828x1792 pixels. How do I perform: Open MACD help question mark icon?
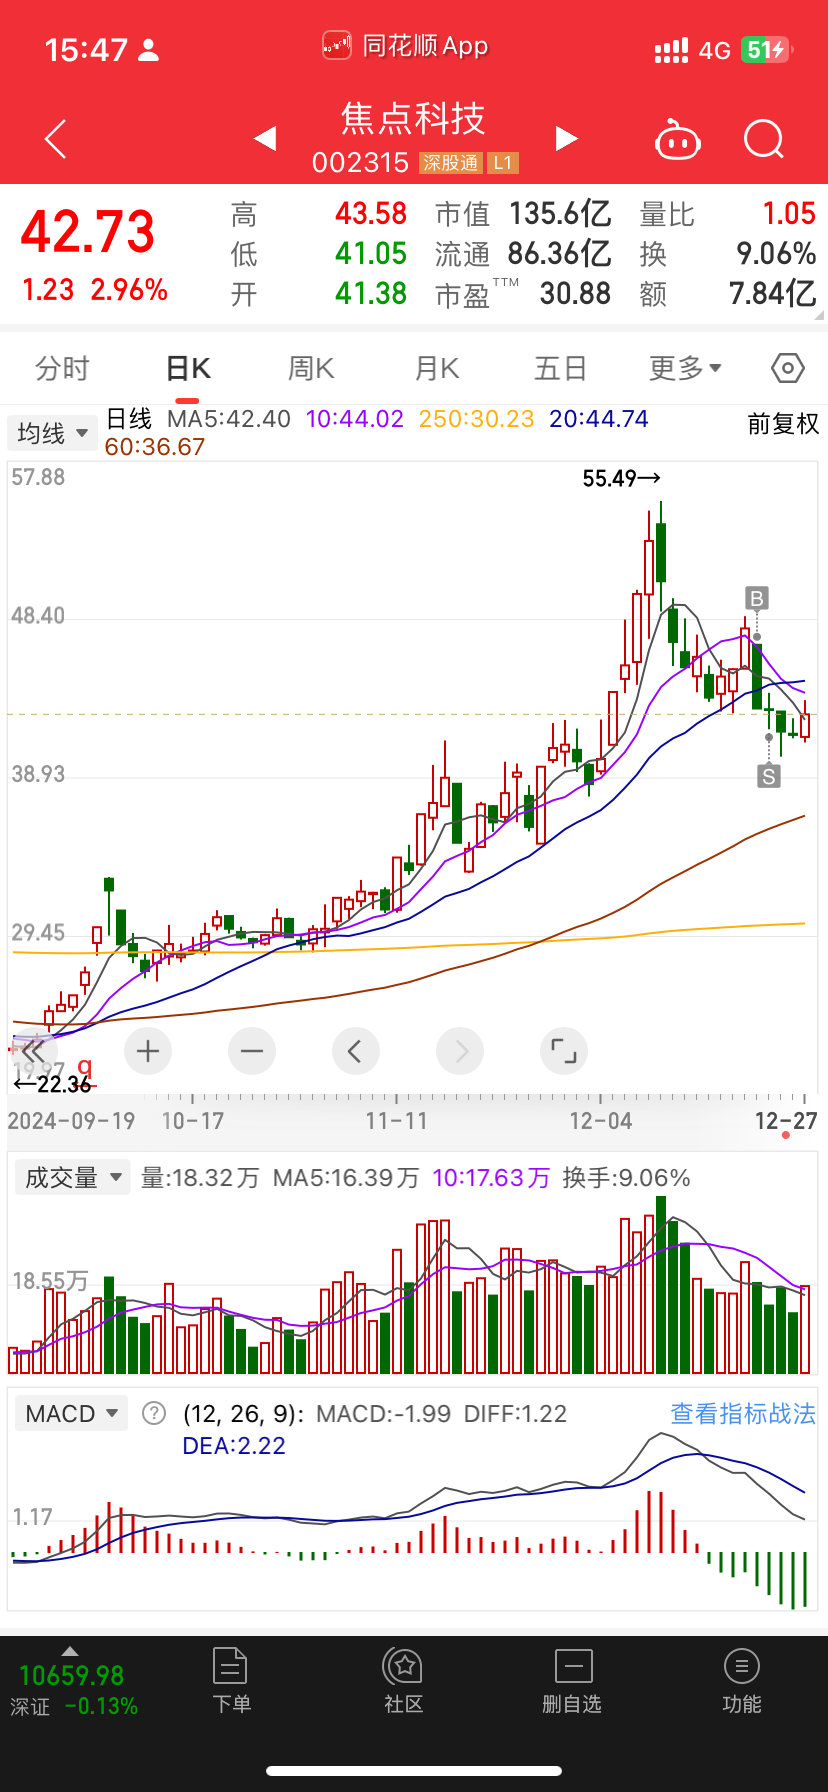[x=154, y=1413]
